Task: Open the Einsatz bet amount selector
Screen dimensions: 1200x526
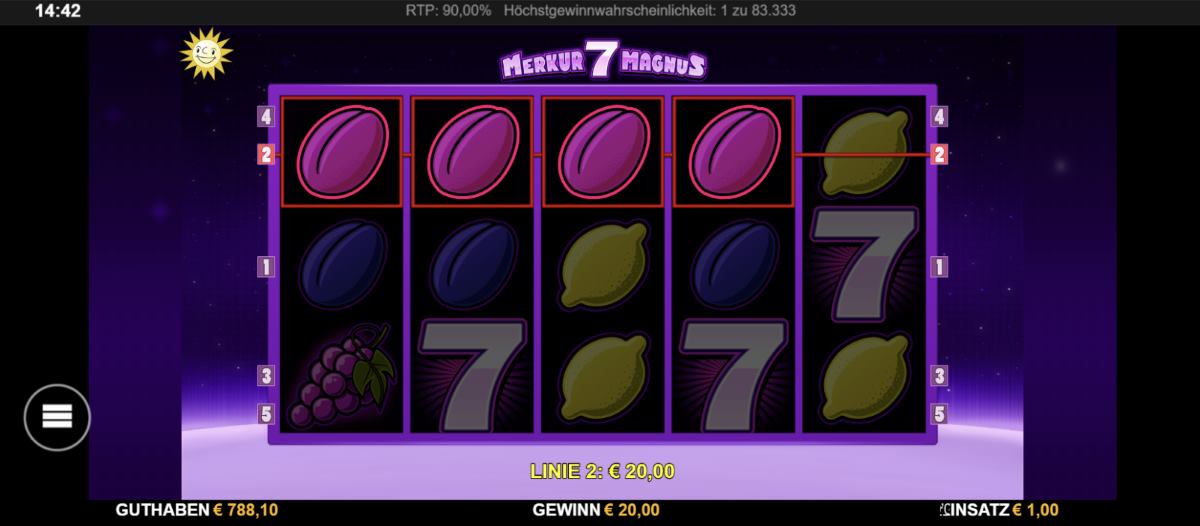Action: pos(1000,510)
